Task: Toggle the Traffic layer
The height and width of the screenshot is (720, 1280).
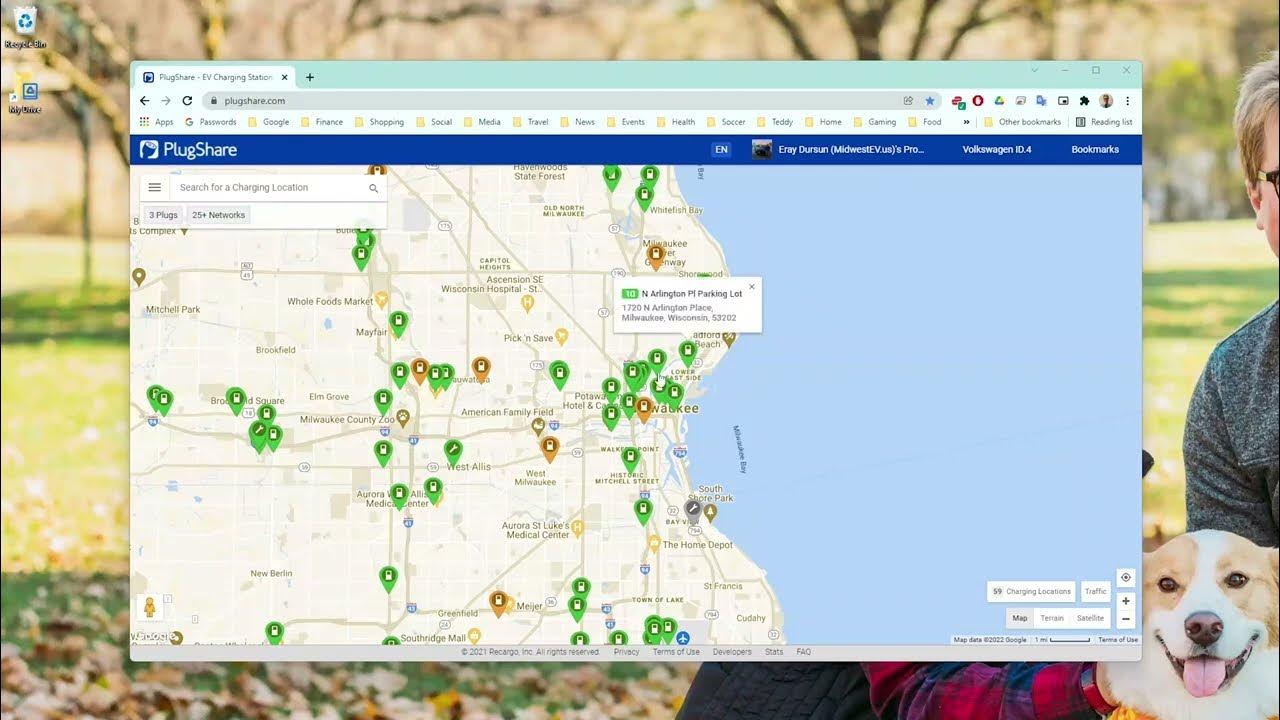Action: pos(1096,591)
